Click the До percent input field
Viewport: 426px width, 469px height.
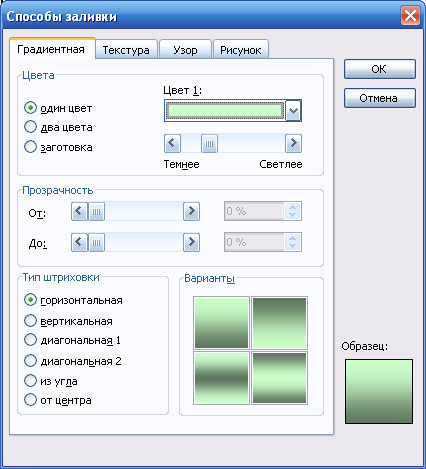click(x=255, y=242)
